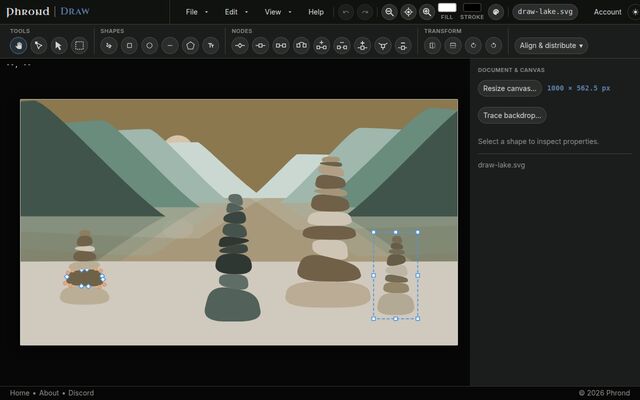Open the white Fill color swatch
The width and height of the screenshot is (640, 400).
pyautogui.click(x=447, y=7)
